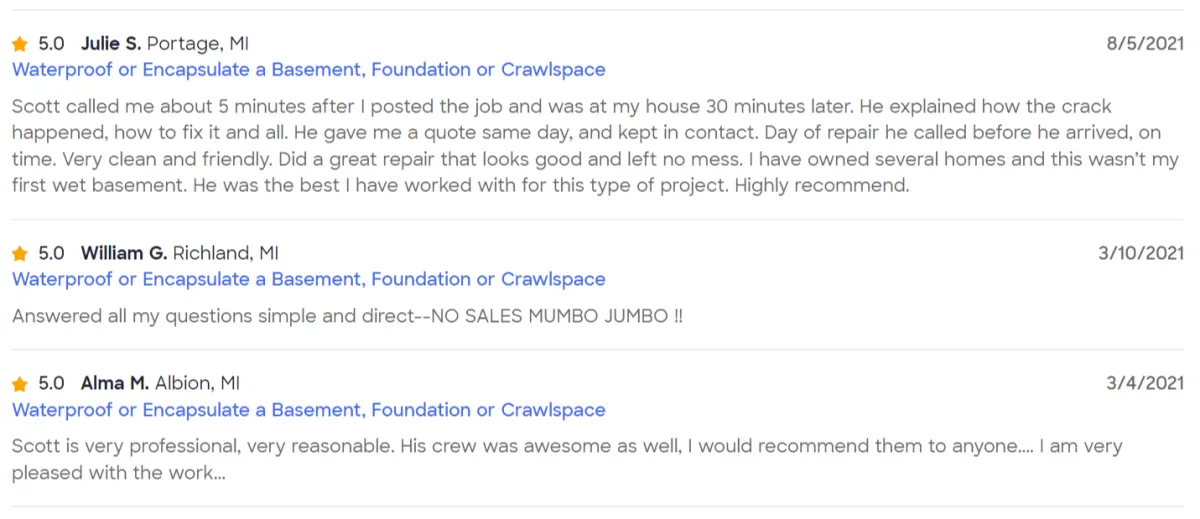The image size is (1200, 519).
Task: Click the review text beginning Scott is very professional
Action: pos(567,460)
